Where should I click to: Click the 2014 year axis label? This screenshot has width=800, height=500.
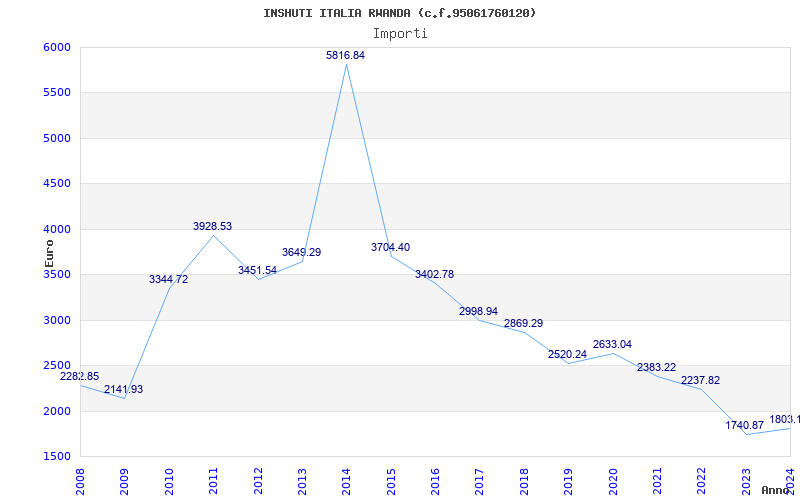pyautogui.click(x=346, y=482)
